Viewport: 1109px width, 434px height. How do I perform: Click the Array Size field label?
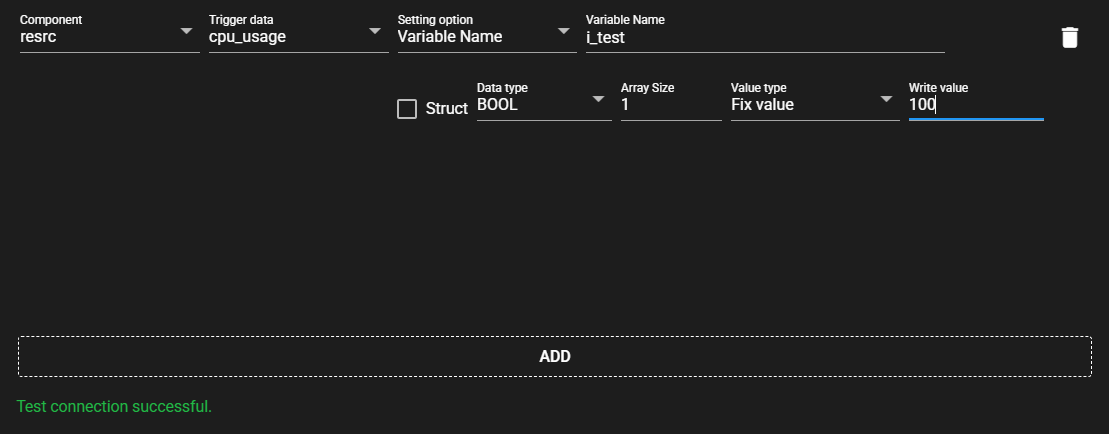click(x=647, y=88)
